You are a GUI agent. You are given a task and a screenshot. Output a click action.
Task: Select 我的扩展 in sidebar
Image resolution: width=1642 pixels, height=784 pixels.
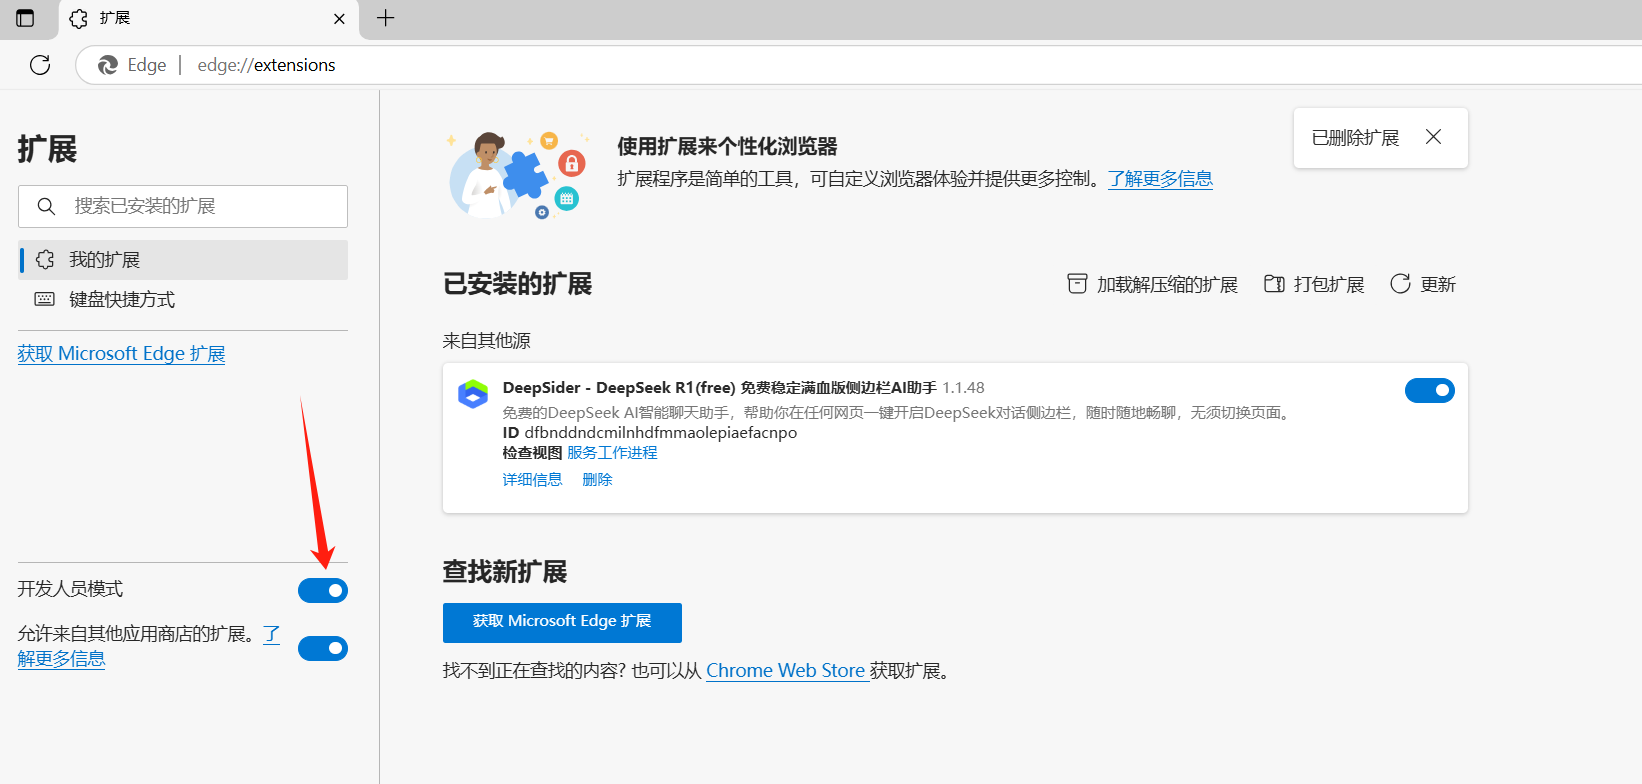pos(183,260)
